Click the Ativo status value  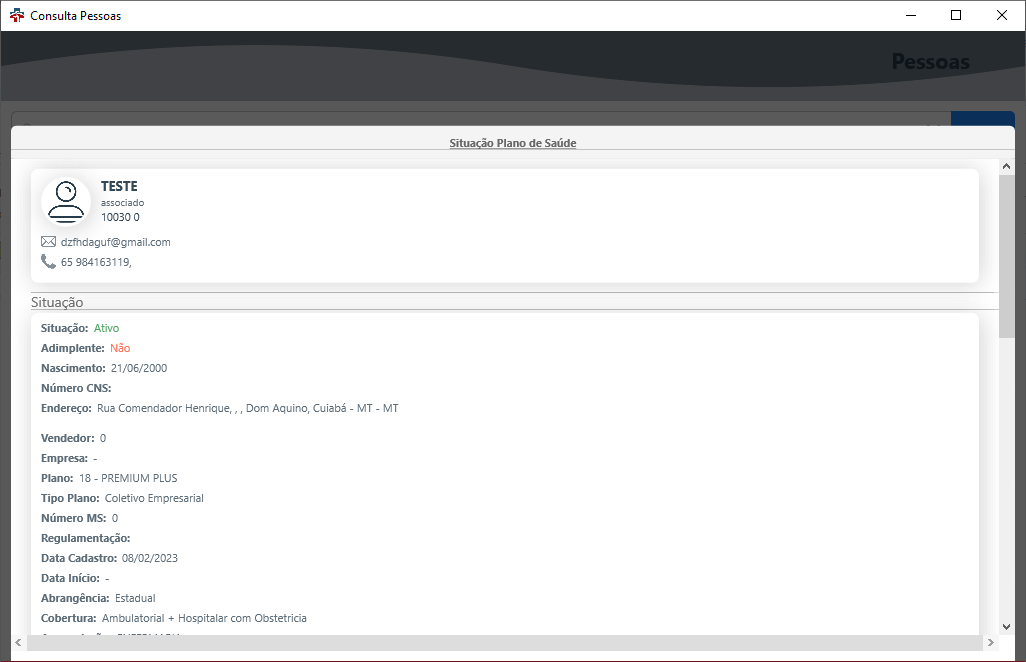[x=107, y=328]
